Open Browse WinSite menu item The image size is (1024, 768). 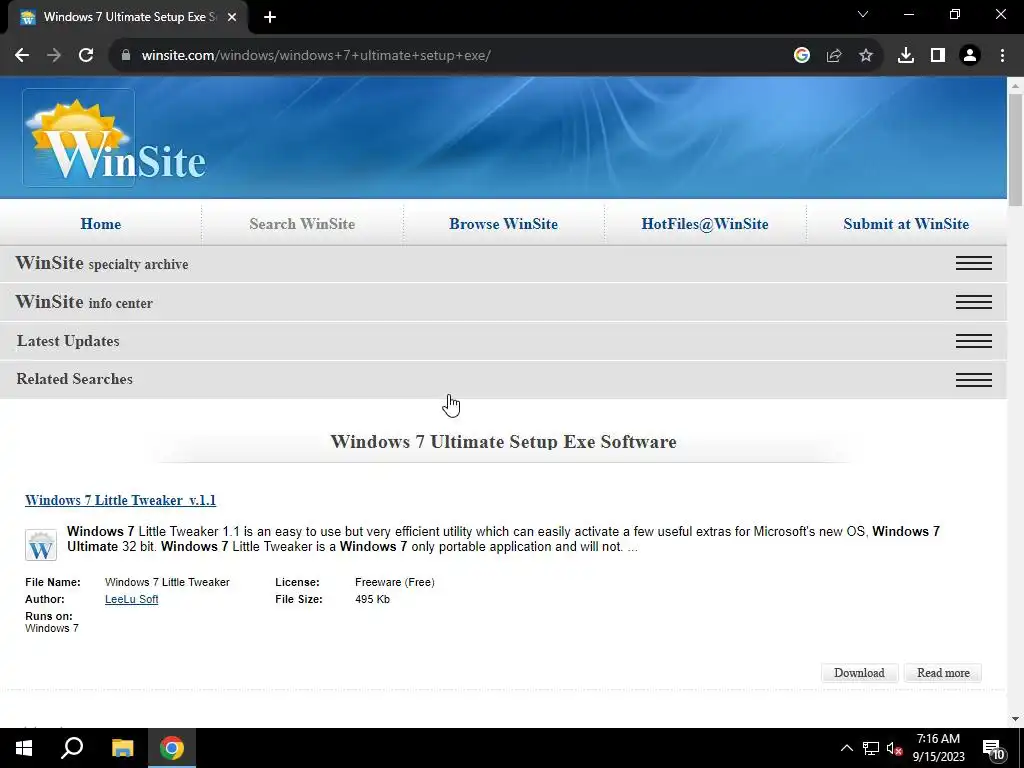504,224
